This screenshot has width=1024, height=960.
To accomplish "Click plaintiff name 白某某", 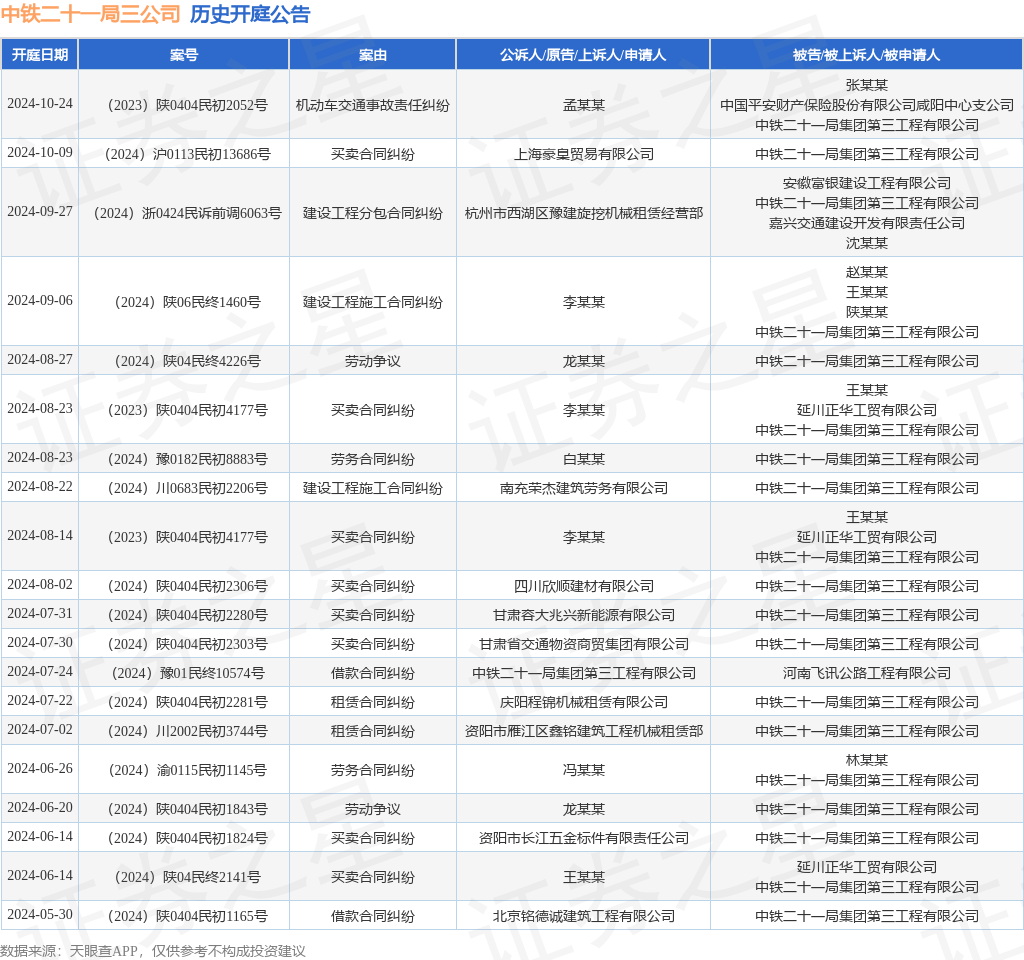I will tap(584, 459).
